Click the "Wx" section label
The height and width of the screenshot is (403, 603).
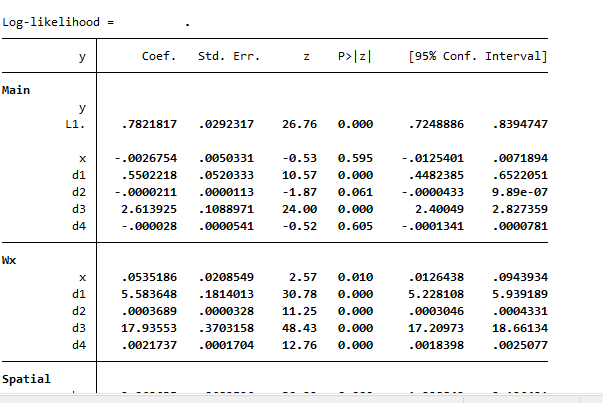pyautogui.click(x=9, y=260)
